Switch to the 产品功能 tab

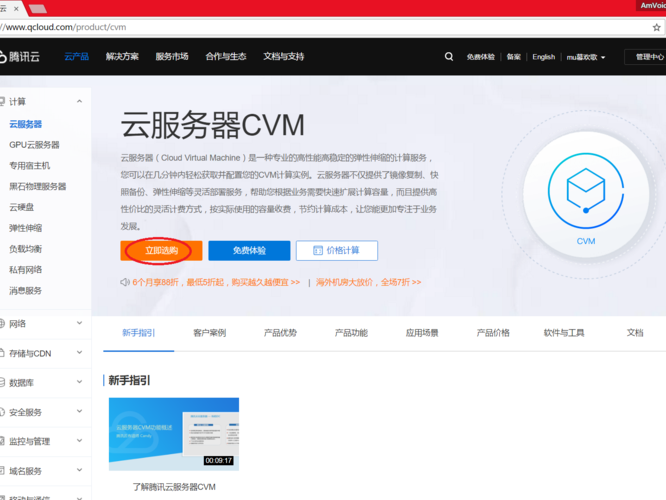click(351, 333)
